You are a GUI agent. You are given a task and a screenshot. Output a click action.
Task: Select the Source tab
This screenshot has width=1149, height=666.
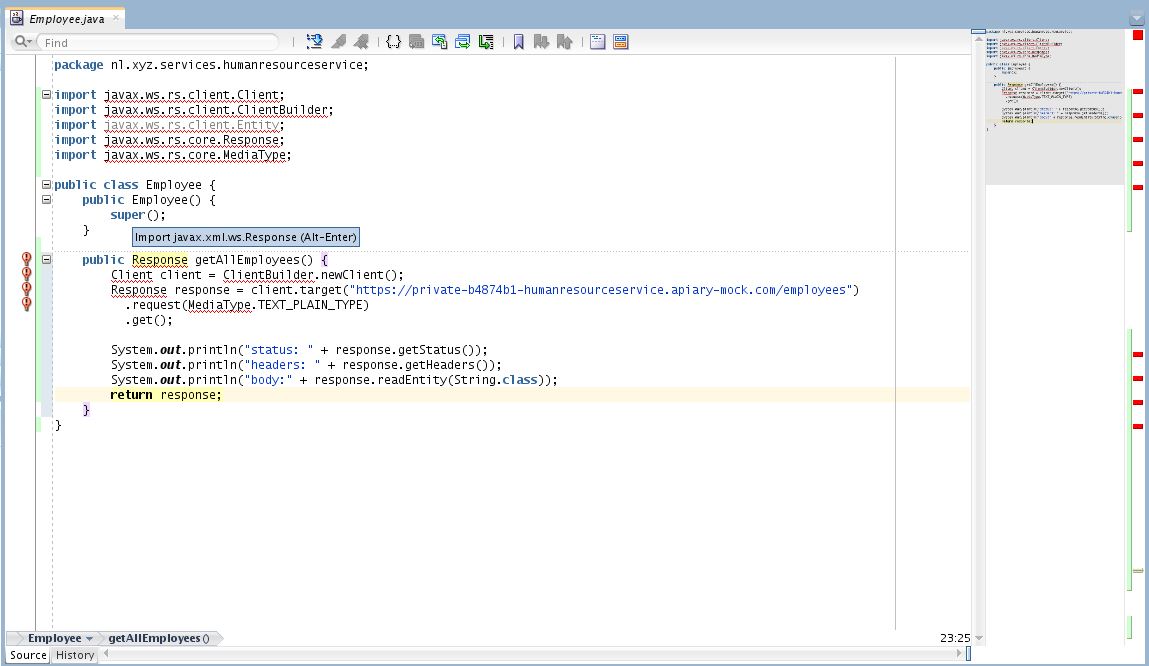(28, 655)
